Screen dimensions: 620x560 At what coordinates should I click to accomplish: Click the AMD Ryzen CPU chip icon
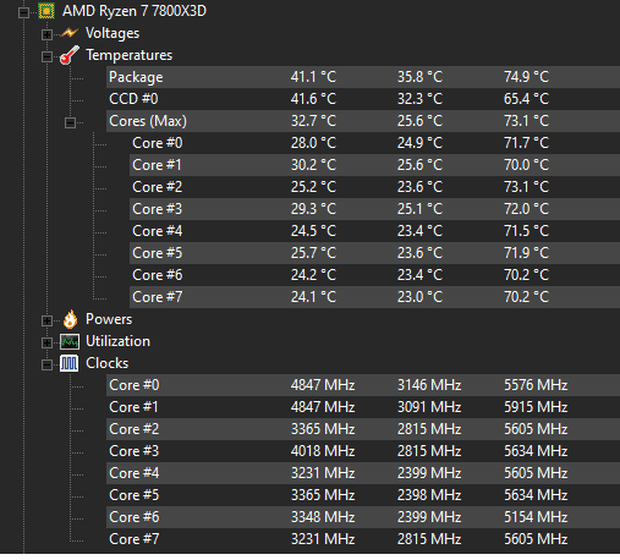tap(46, 11)
